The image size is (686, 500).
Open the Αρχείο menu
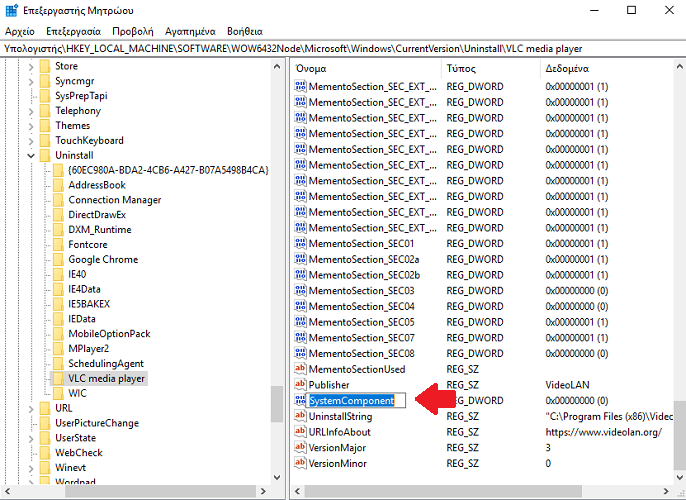tap(20, 31)
